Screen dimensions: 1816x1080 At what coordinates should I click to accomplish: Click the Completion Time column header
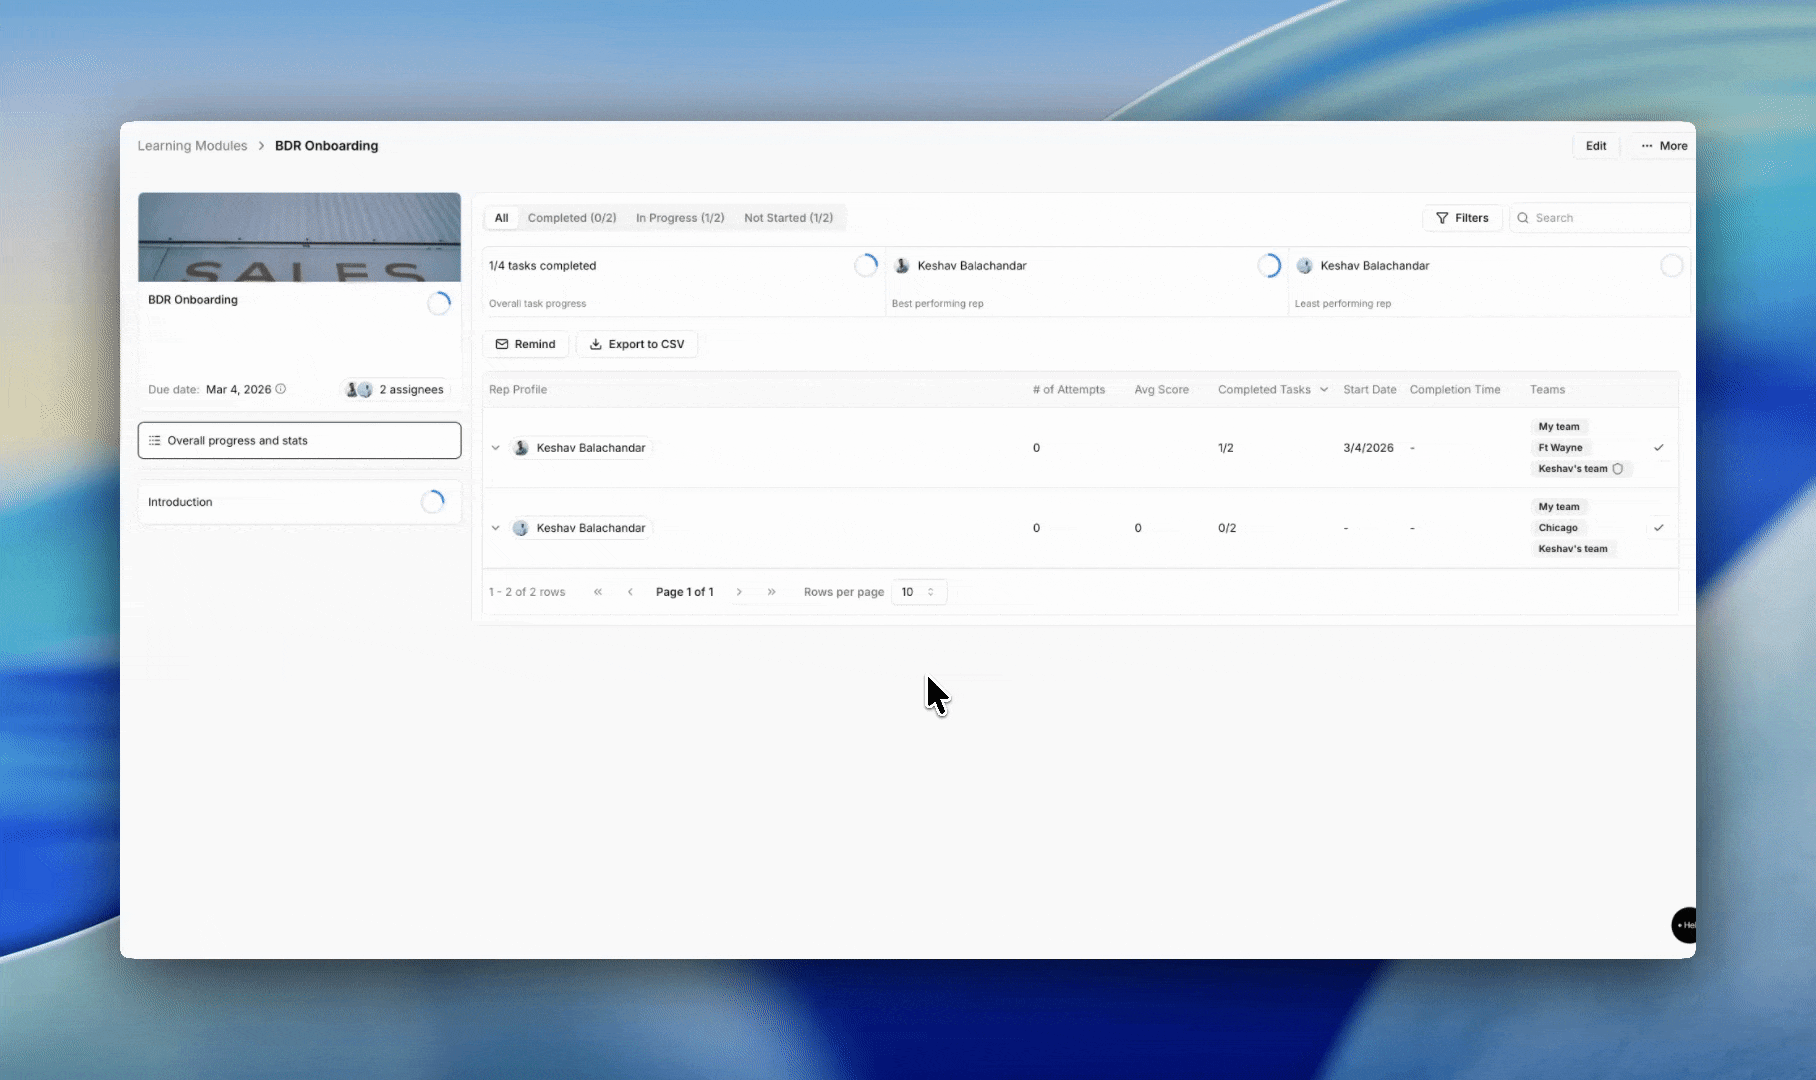point(1455,390)
